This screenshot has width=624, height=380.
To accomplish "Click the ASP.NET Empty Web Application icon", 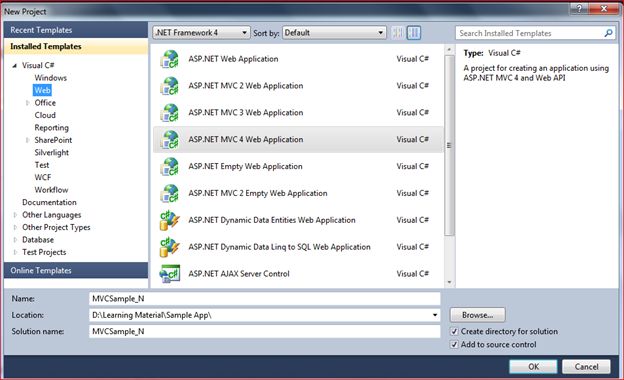I will pos(170,167).
